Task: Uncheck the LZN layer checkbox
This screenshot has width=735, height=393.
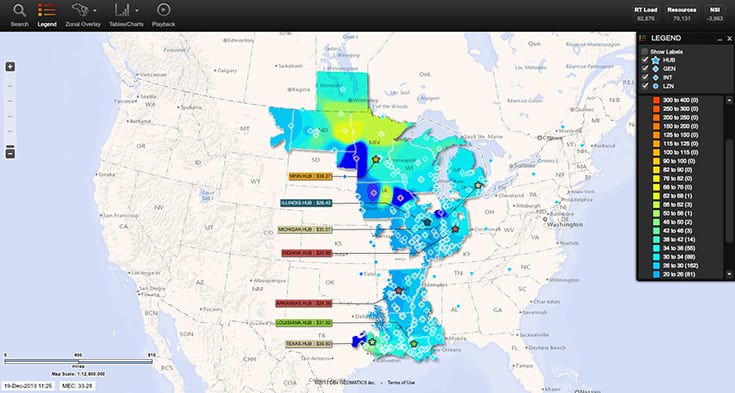Action: [x=645, y=86]
